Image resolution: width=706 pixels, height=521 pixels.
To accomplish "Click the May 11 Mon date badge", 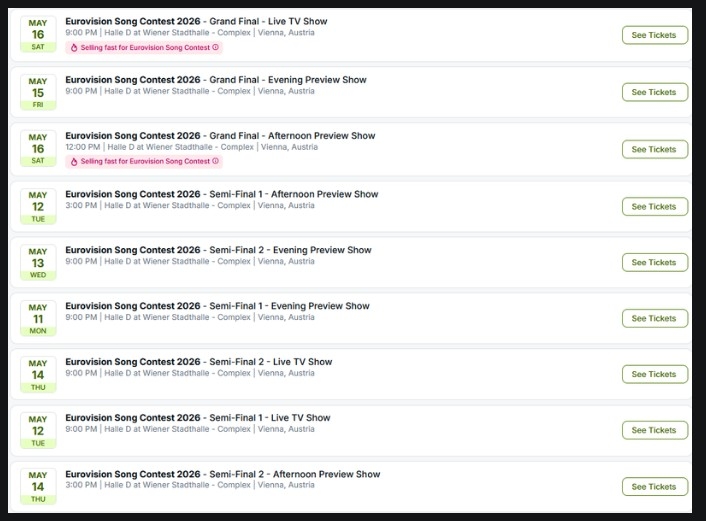I will [x=38, y=318].
